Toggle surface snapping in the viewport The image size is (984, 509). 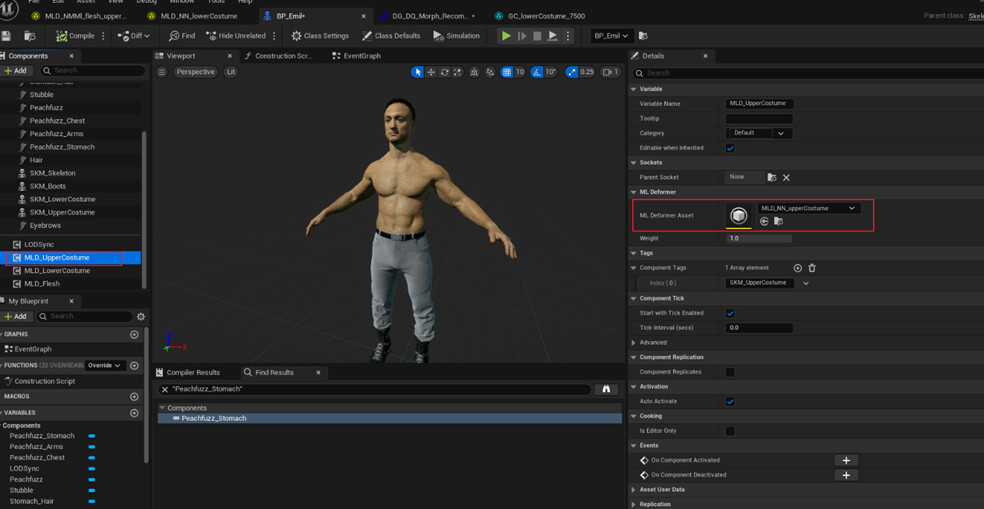coord(489,72)
